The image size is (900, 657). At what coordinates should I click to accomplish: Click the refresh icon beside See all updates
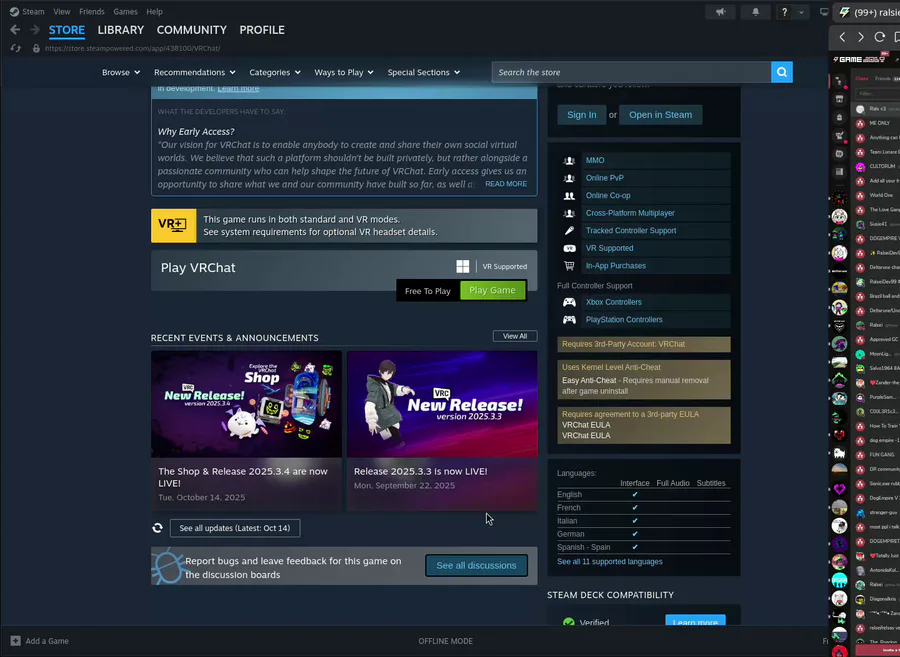157,528
